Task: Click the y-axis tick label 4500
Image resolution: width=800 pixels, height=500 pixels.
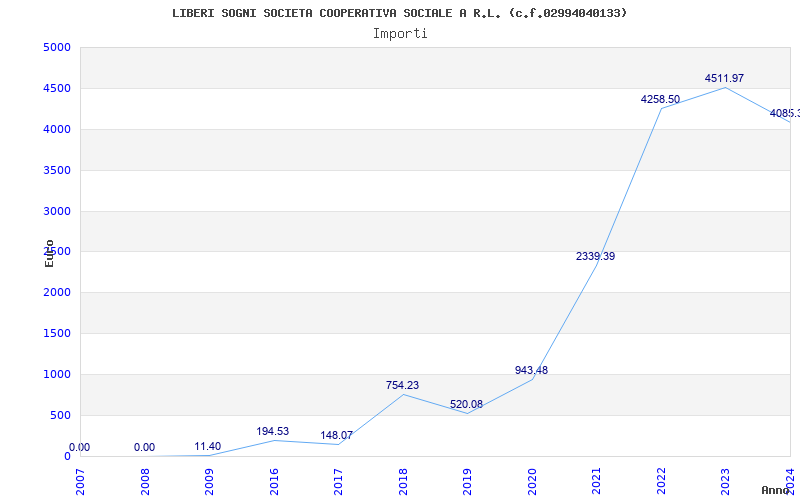Action: 57,89
